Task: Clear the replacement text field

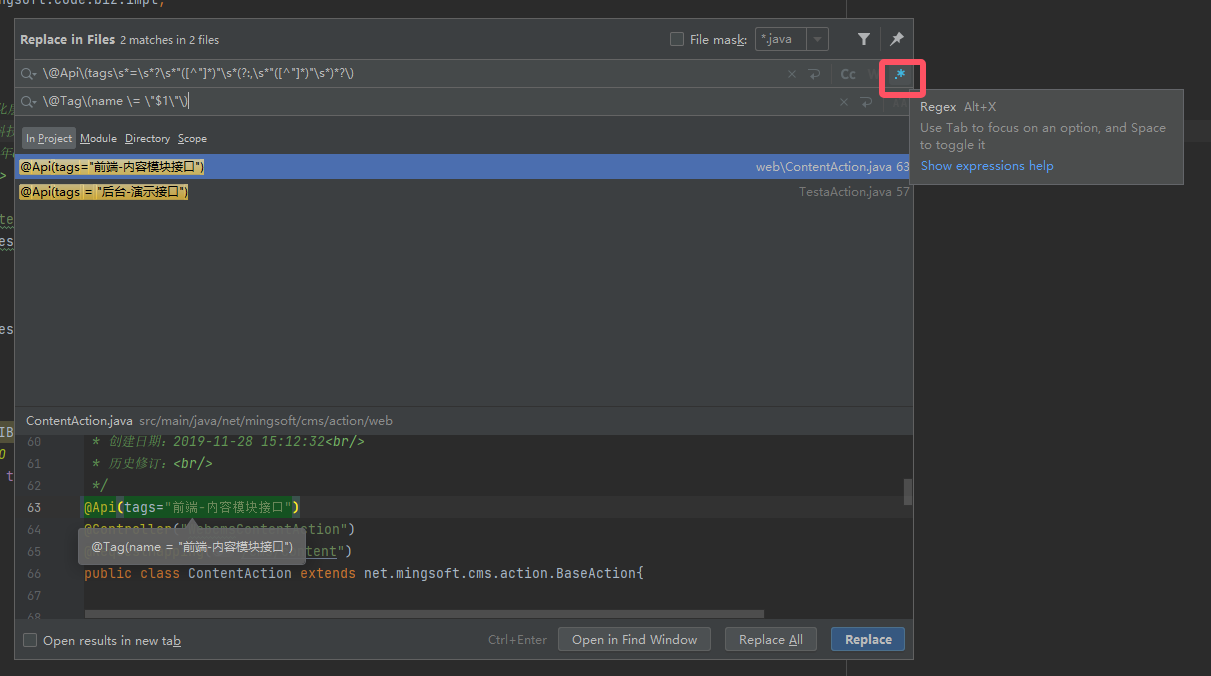Action: coord(843,102)
